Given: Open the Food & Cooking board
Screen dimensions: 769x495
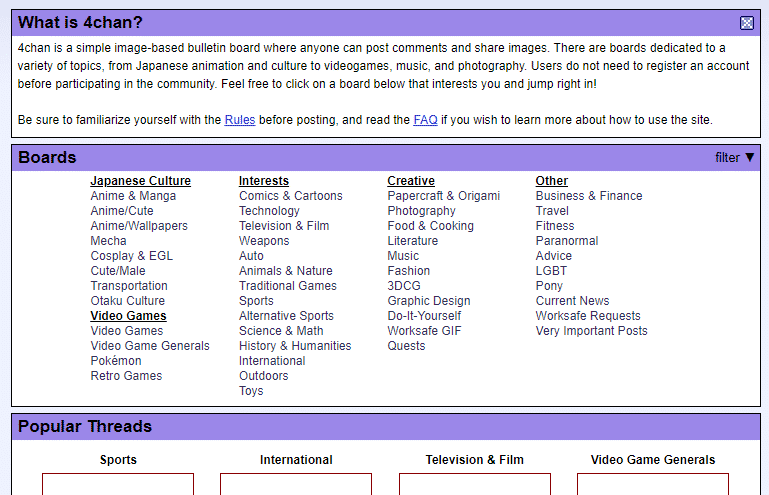Looking at the screenshot, I should (430, 226).
